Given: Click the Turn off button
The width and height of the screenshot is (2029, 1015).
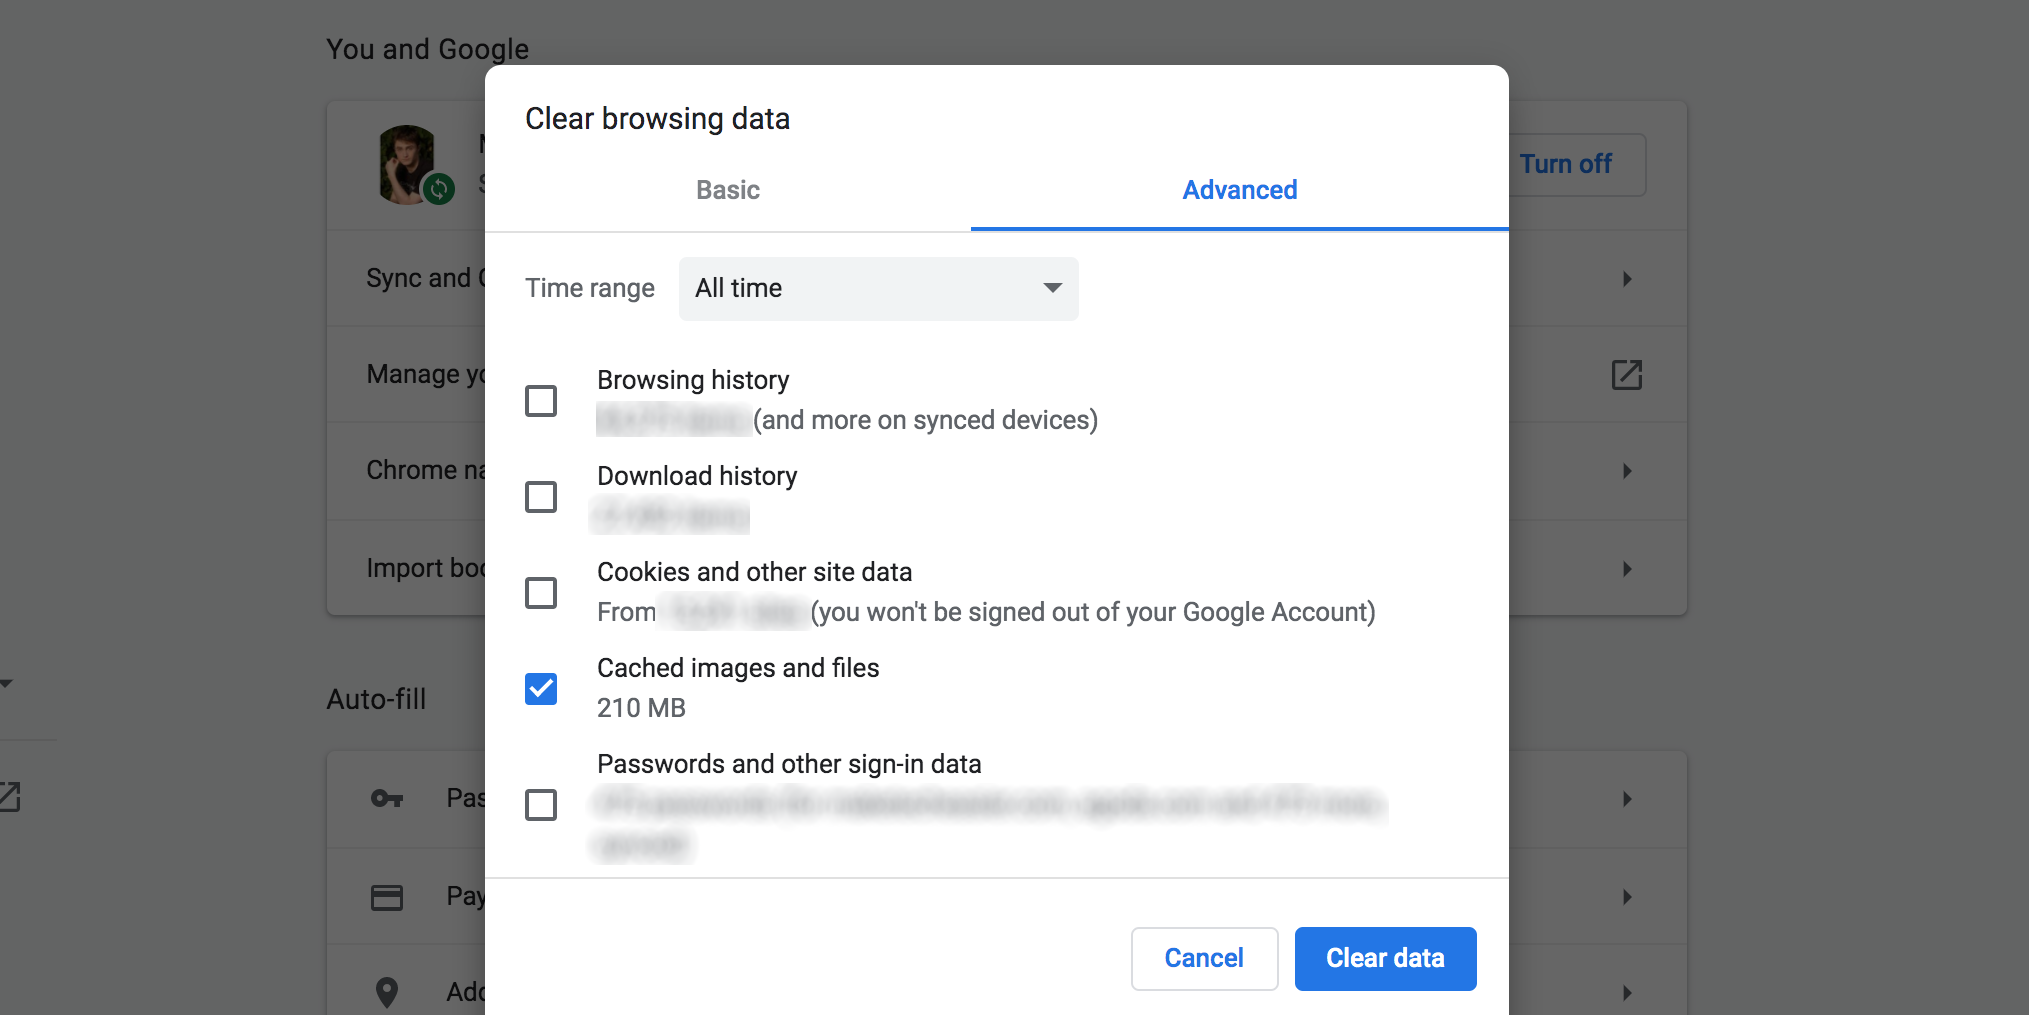Looking at the screenshot, I should (1565, 164).
